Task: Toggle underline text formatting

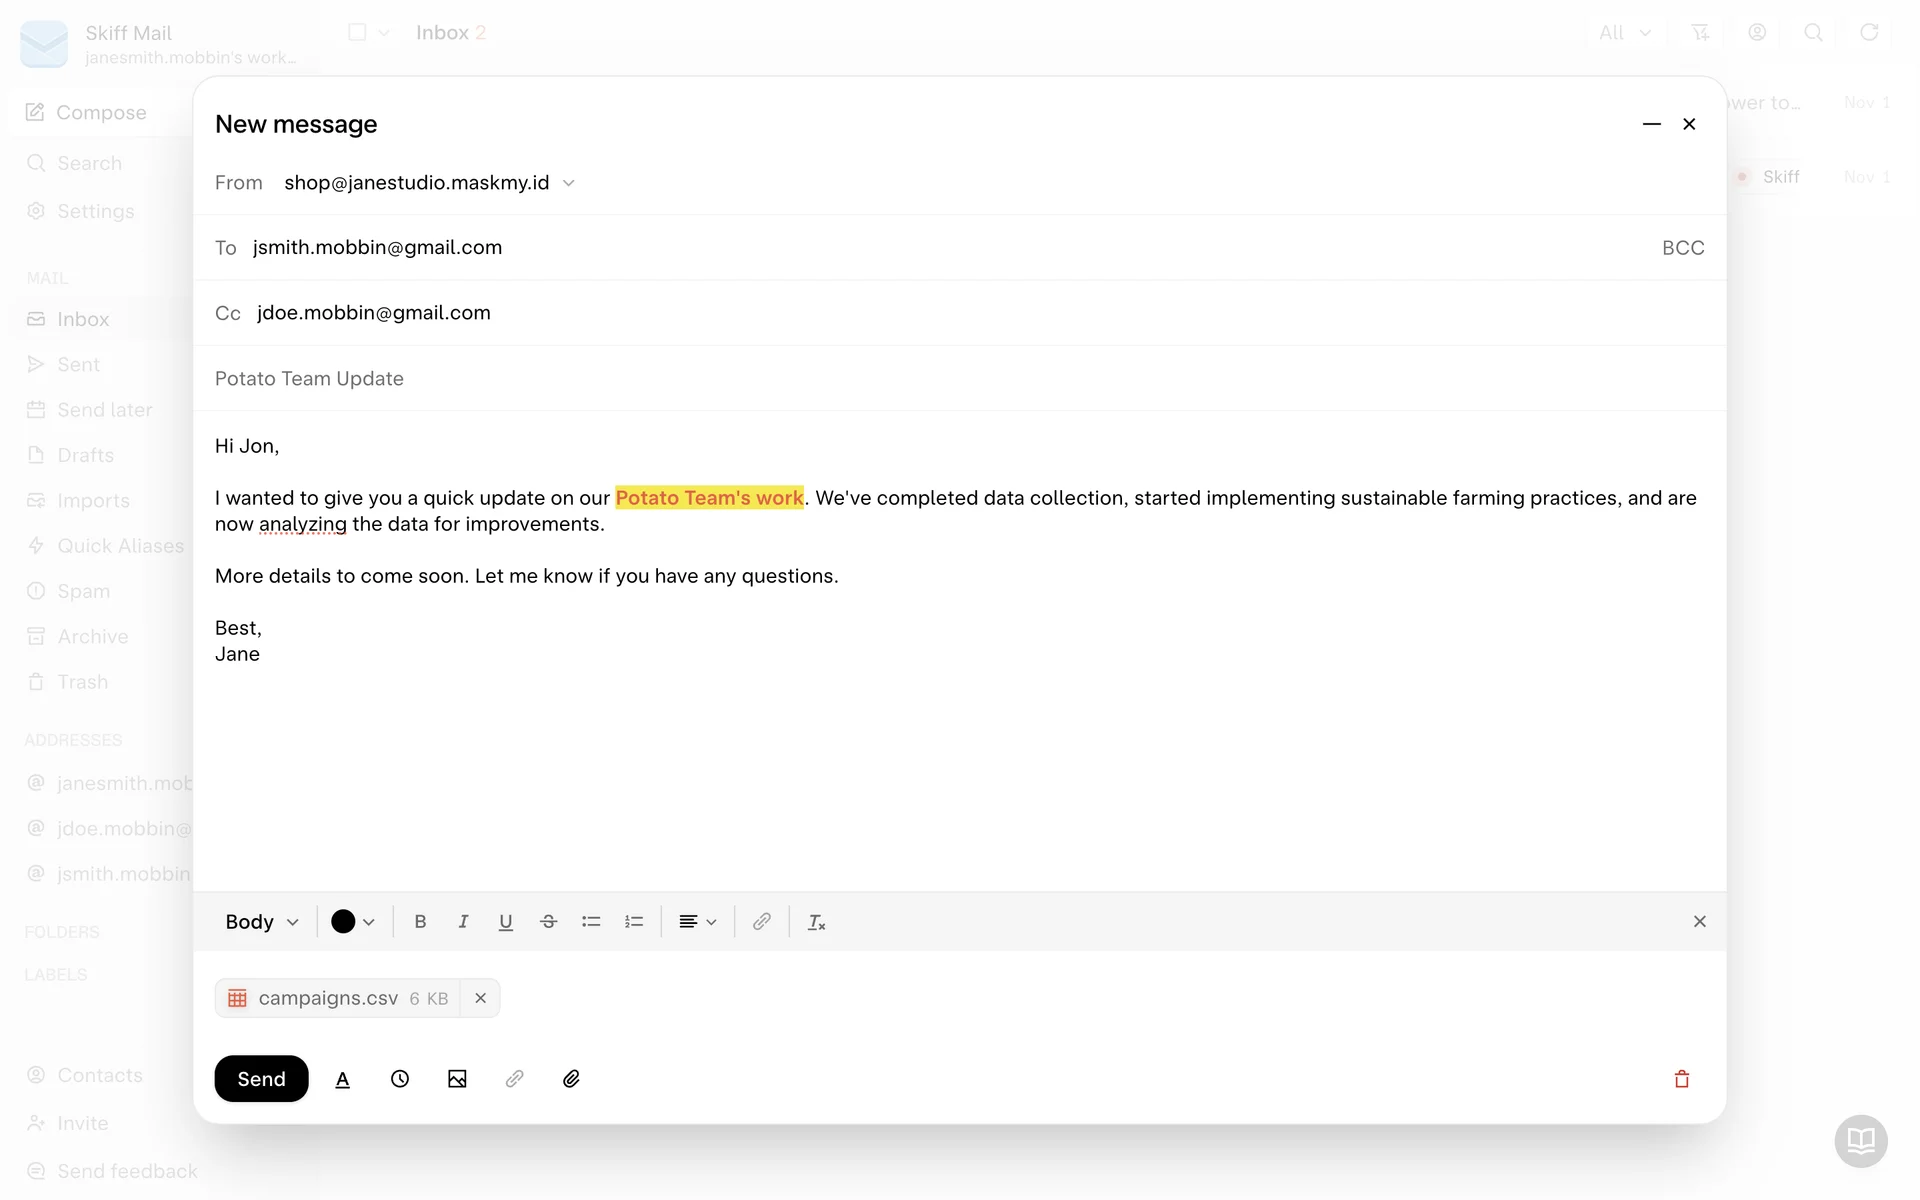Action: pyautogui.click(x=506, y=922)
